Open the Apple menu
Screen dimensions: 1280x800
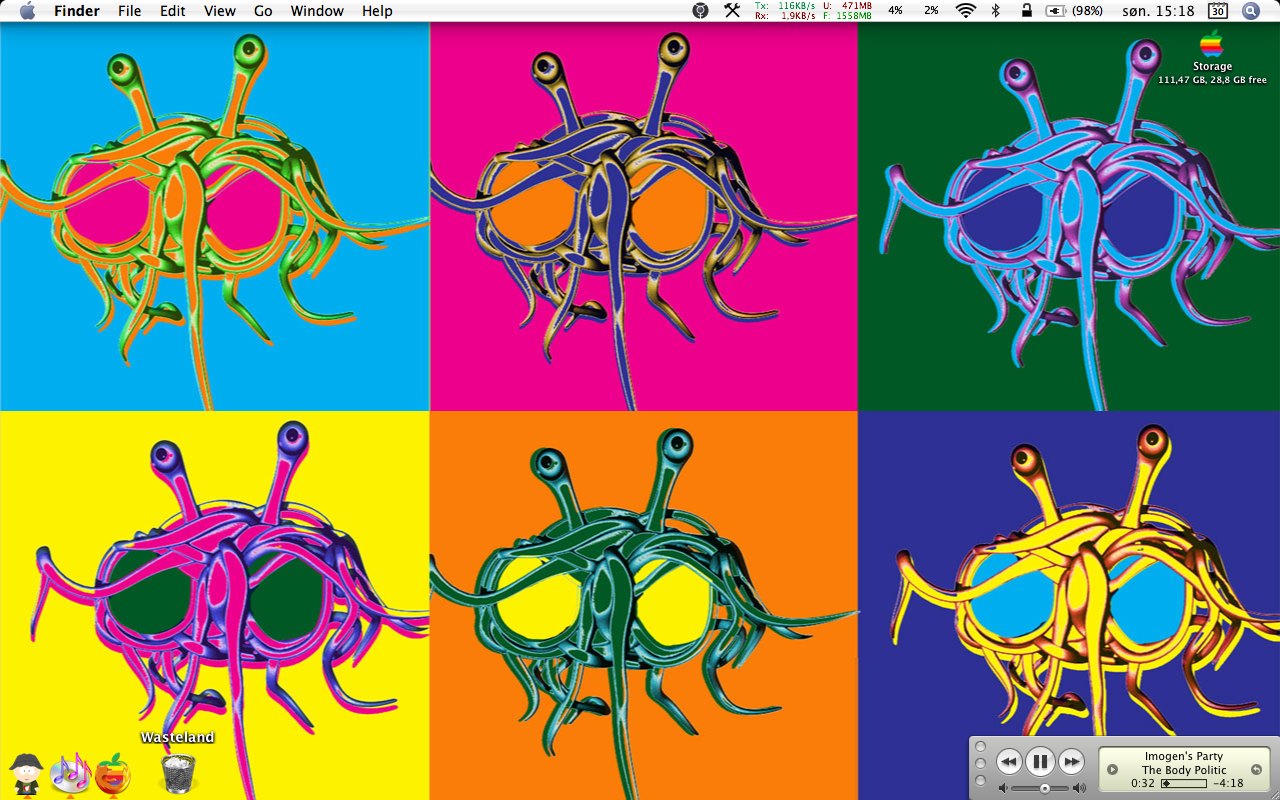(27, 11)
